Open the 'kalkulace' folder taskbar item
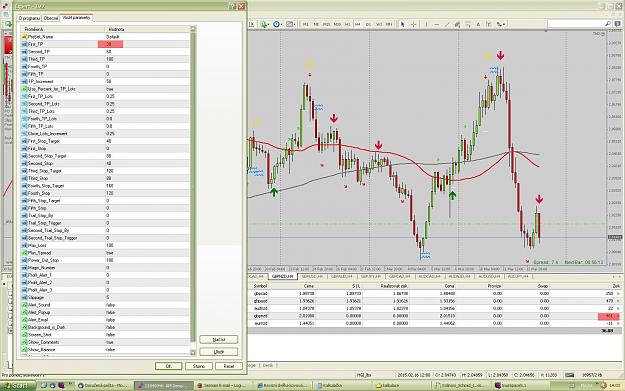 point(401,385)
